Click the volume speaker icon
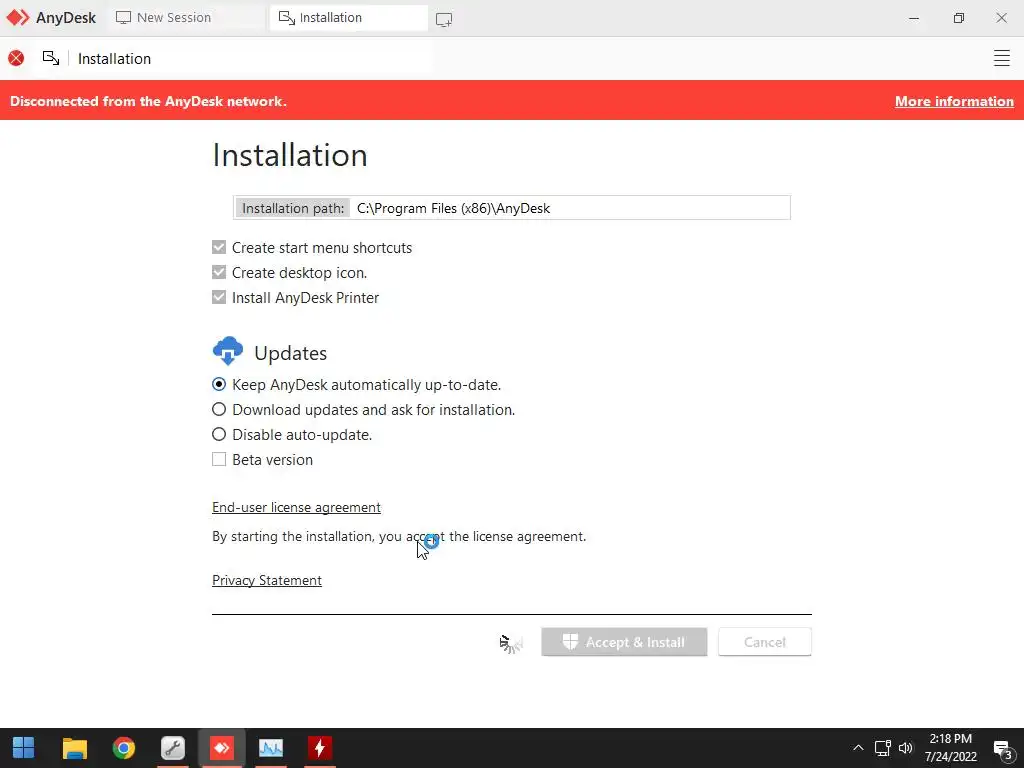 (906, 748)
